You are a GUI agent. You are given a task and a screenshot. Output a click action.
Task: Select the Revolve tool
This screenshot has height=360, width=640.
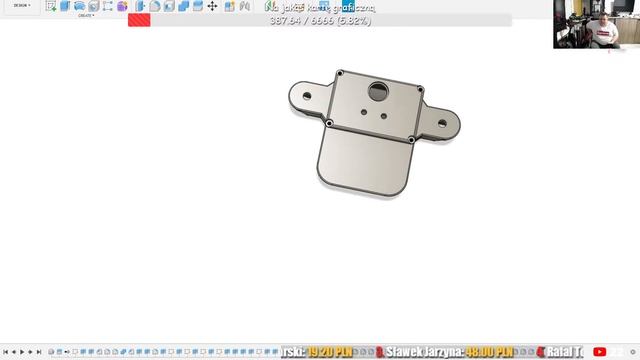[x=79, y=6]
